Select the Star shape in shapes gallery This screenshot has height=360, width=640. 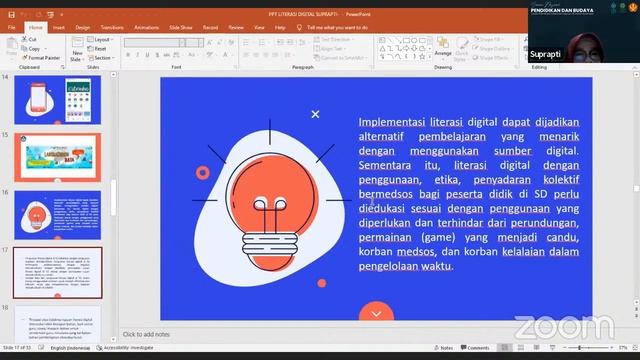pos(422,57)
